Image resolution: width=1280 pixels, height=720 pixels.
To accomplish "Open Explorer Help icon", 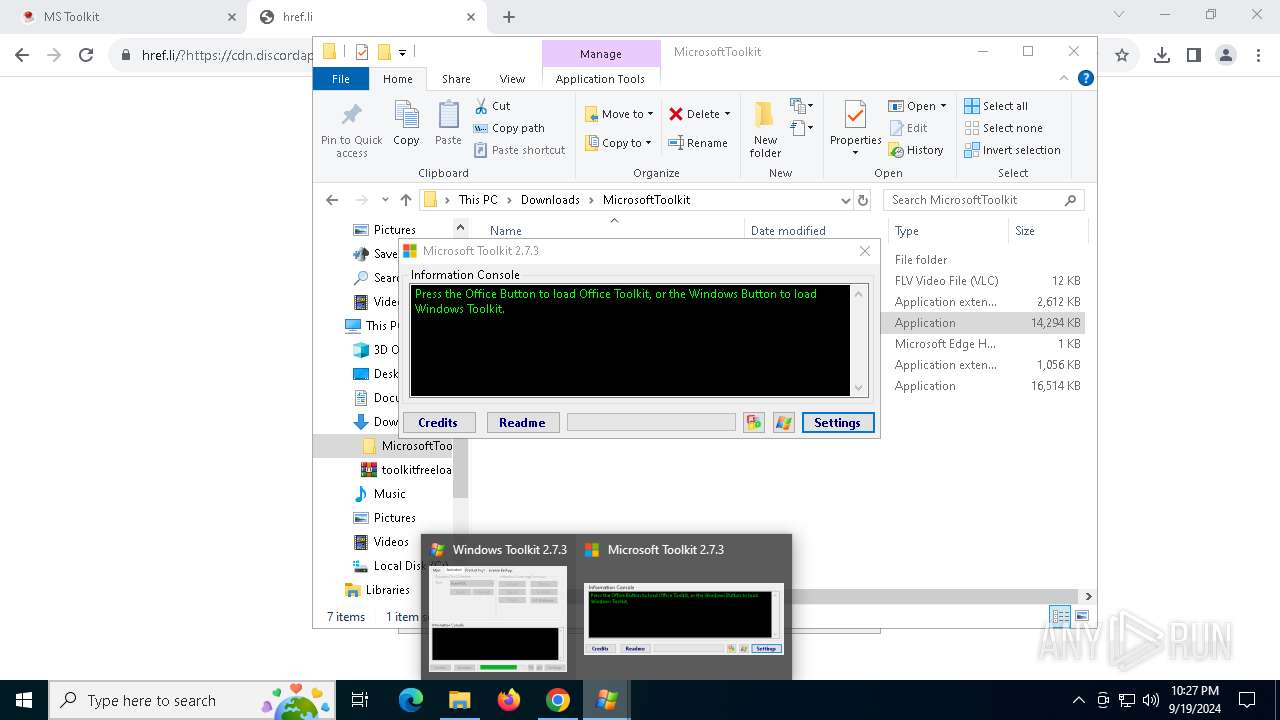I will pyautogui.click(x=1085, y=78).
